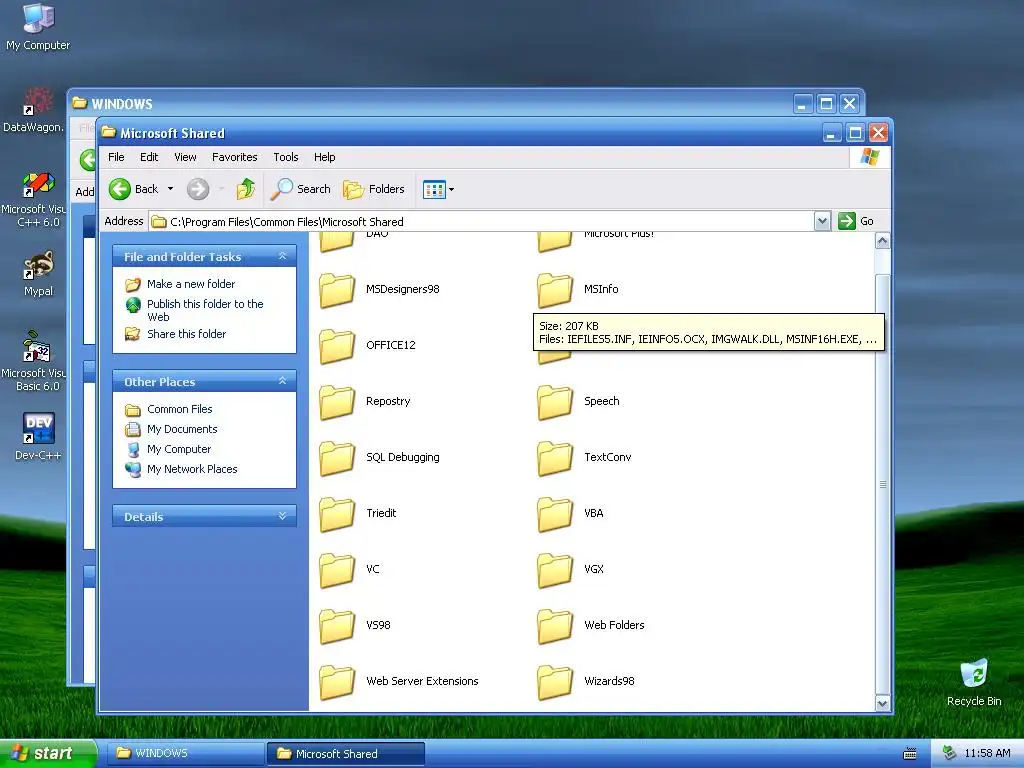
Task: Toggle the Folders pane
Action: coord(374,189)
